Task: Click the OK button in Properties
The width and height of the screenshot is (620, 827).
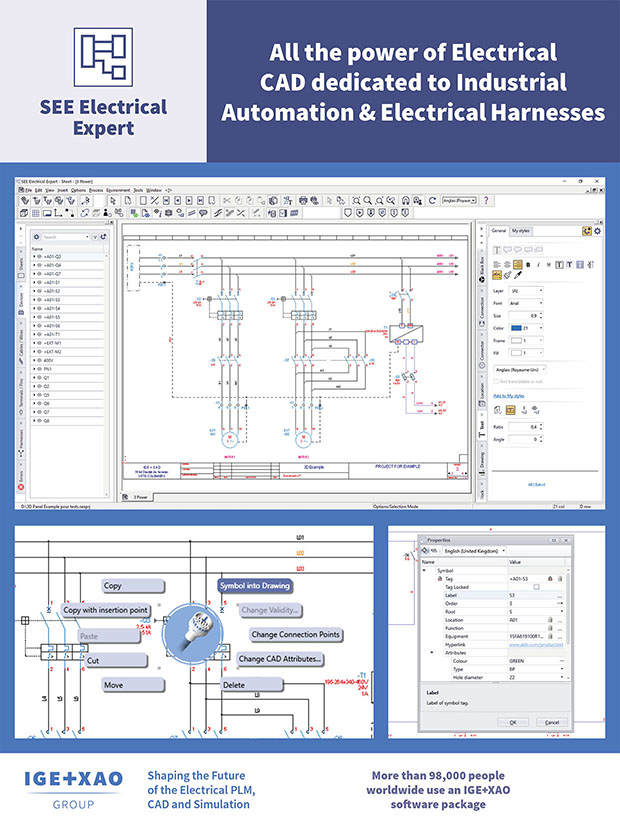Action: 513,723
